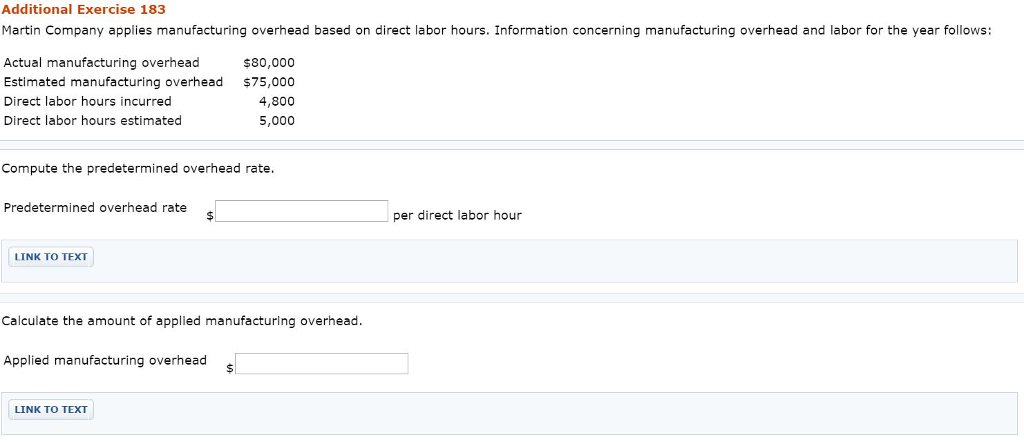1024x444 pixels.
Task: Select the 5,000 estimated labor hours value
Action: tap(277, 121)
